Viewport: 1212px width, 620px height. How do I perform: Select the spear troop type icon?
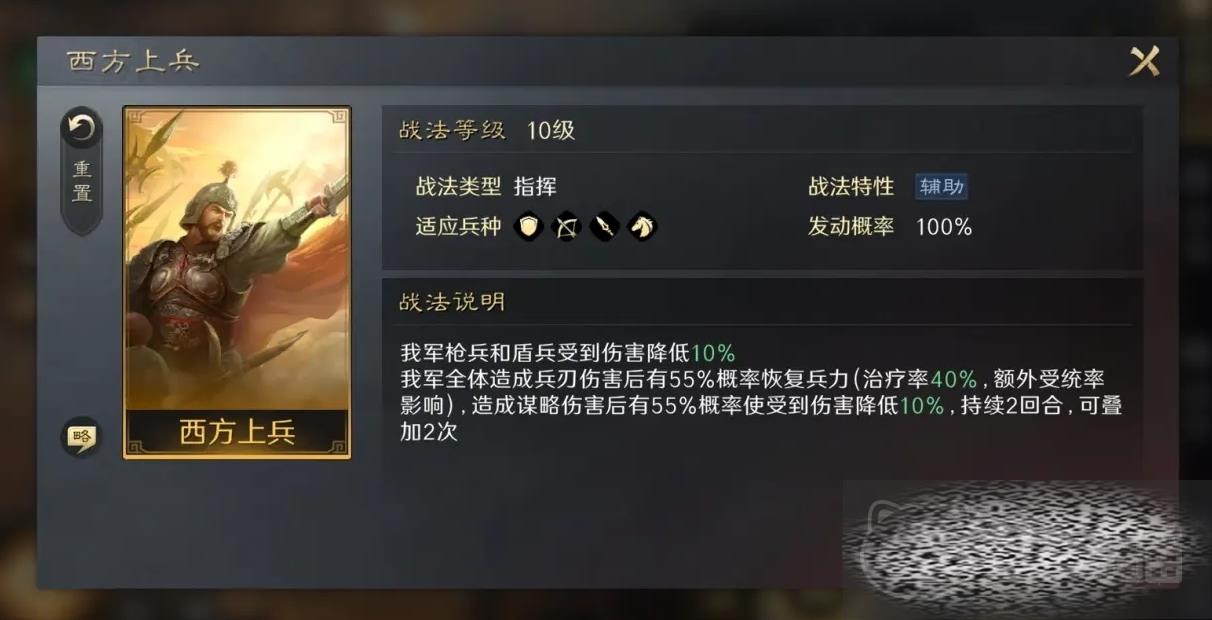[604, 227]
